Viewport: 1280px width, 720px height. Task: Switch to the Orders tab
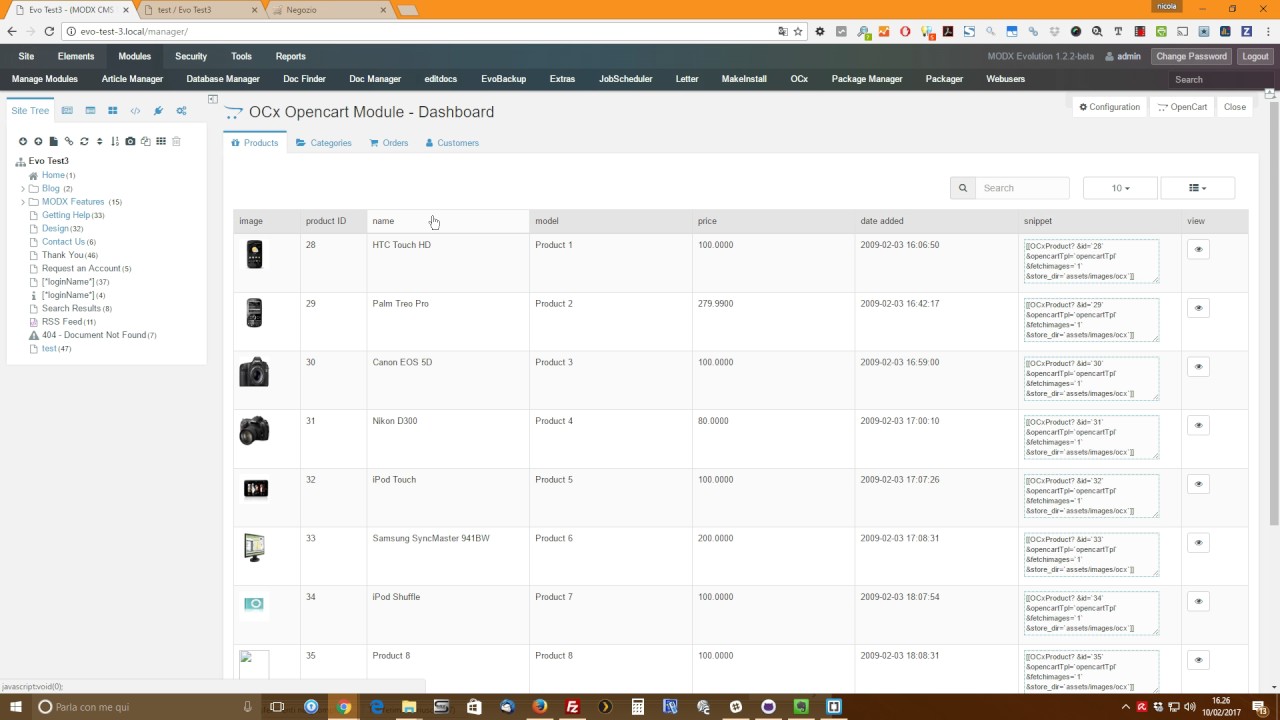click(389, 143)
